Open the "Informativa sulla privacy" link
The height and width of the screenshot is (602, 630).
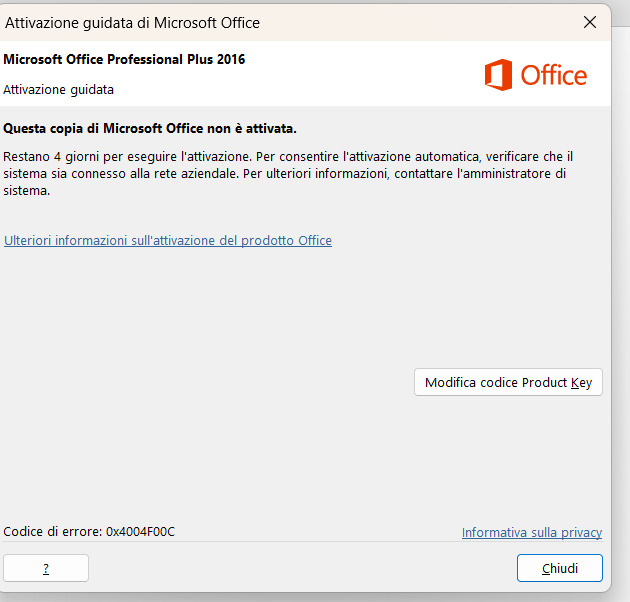point(532,532)
